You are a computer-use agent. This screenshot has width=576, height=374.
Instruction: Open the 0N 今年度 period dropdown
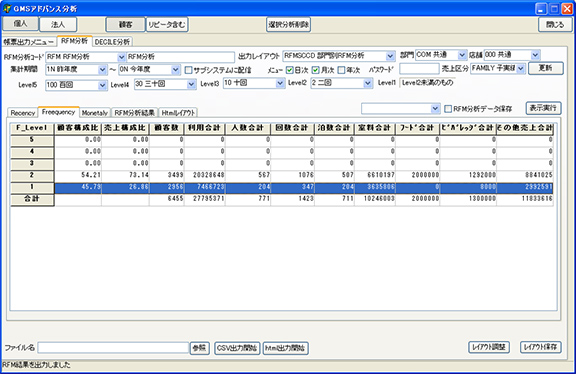click(176, 69)
